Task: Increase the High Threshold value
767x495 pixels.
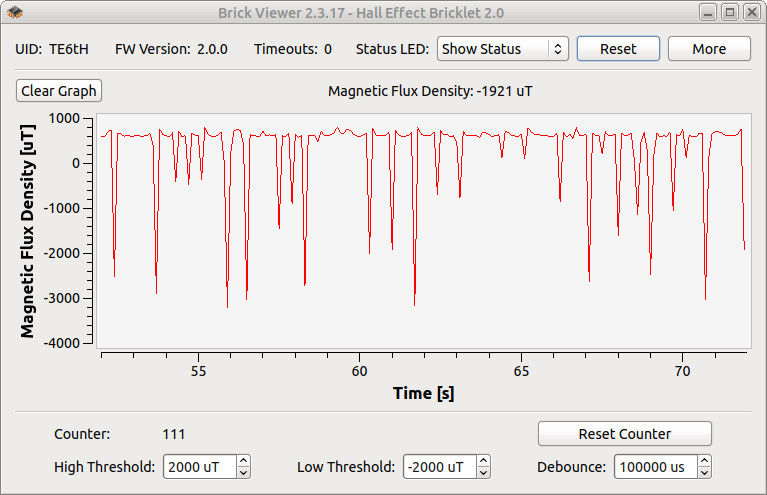Action: (244, 461)
